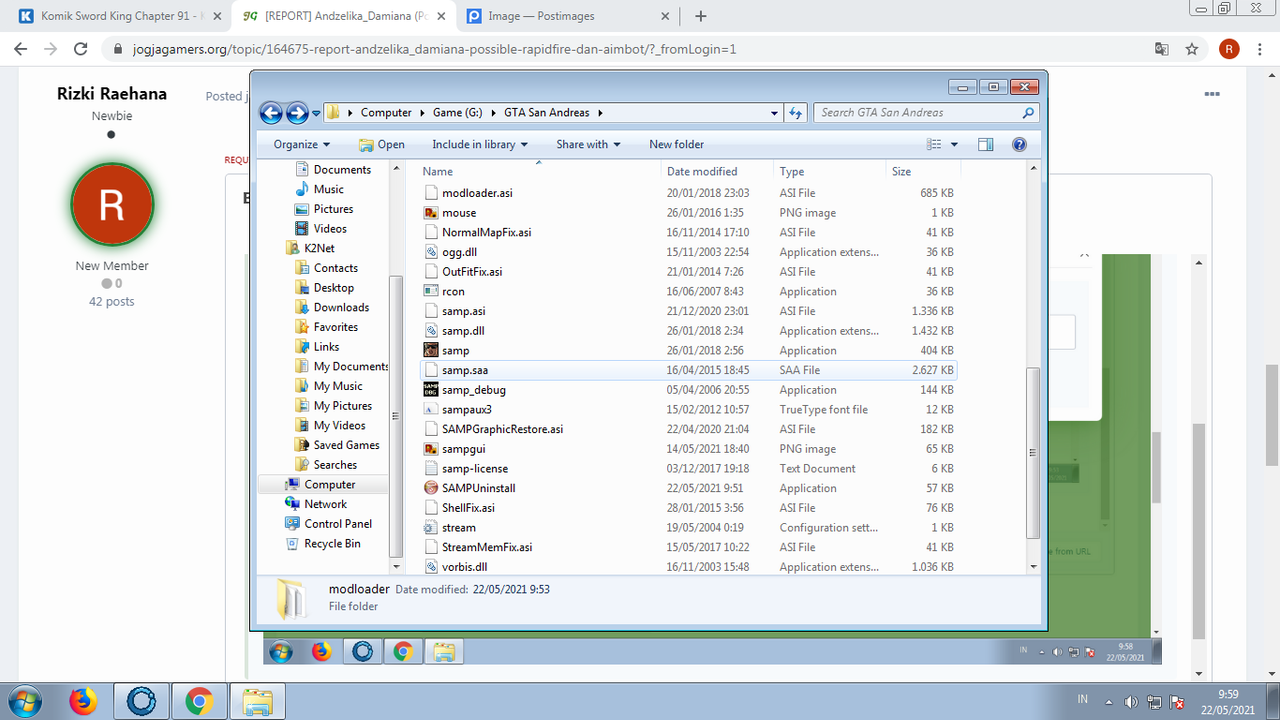The width and height of the screenshot is (1280, 720).
Task: Click the Recycle Bin icon in navigation pane
Action: 292,543
